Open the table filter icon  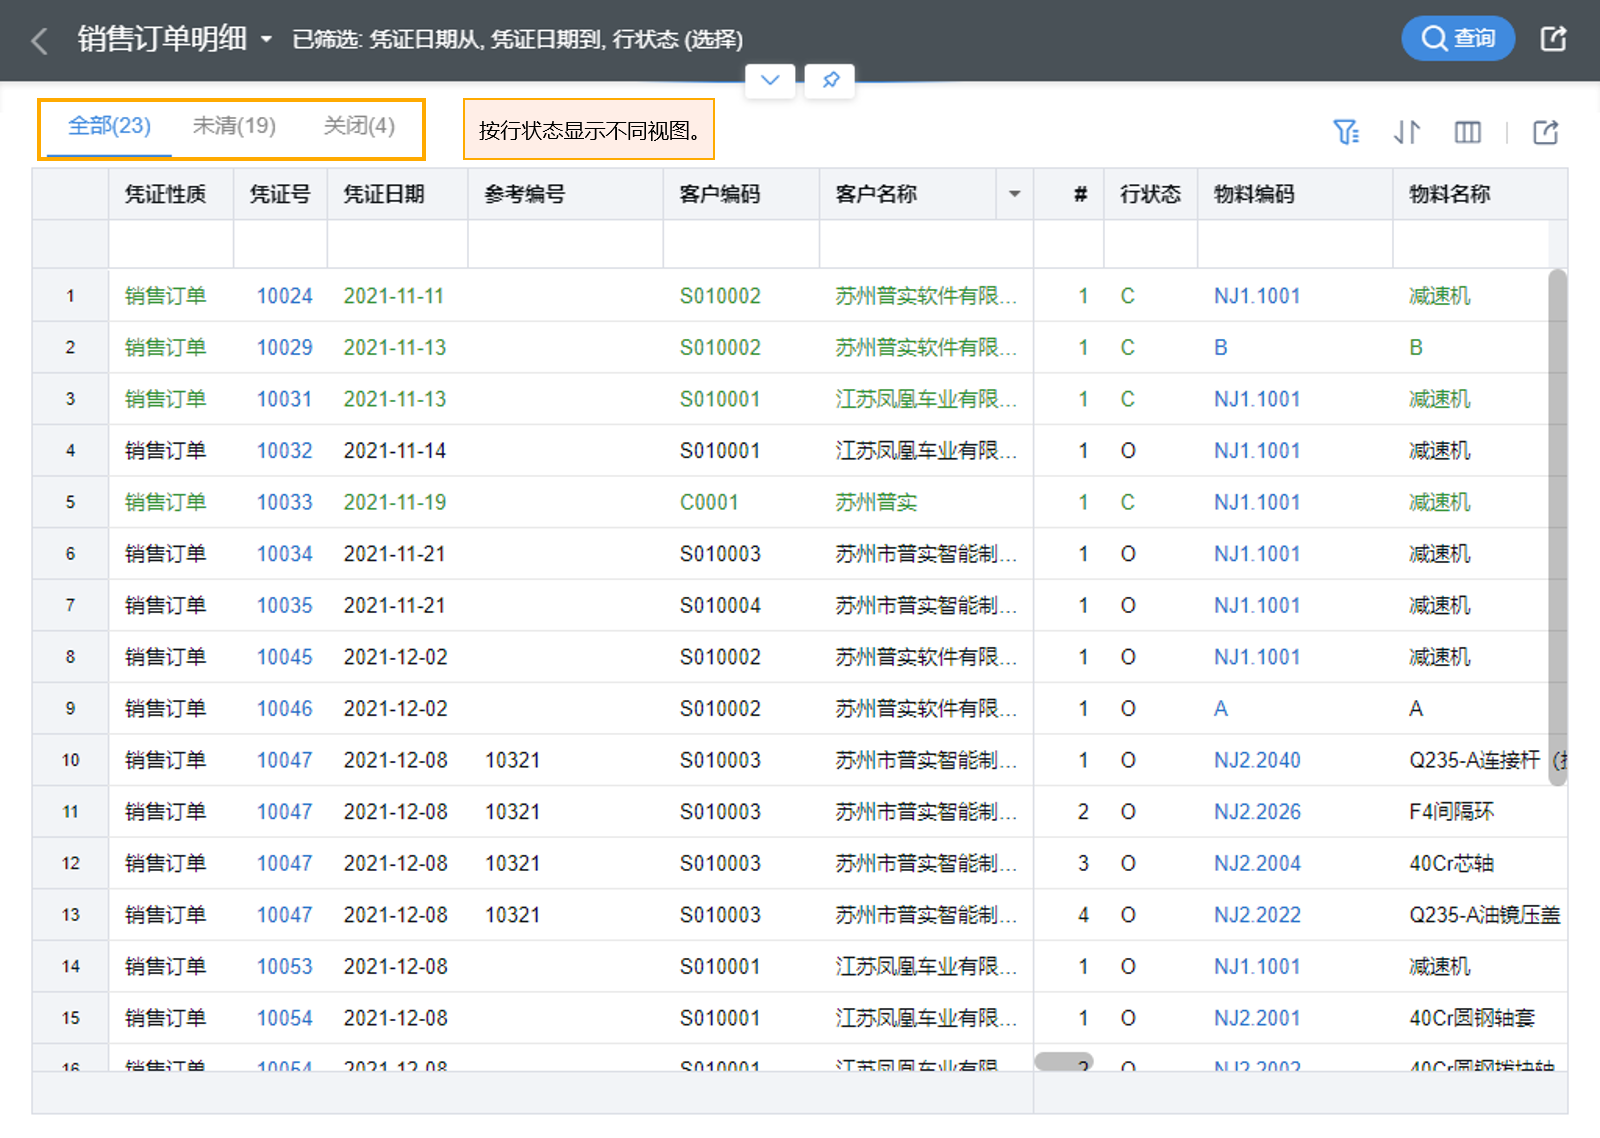(x=1346, y=132)
